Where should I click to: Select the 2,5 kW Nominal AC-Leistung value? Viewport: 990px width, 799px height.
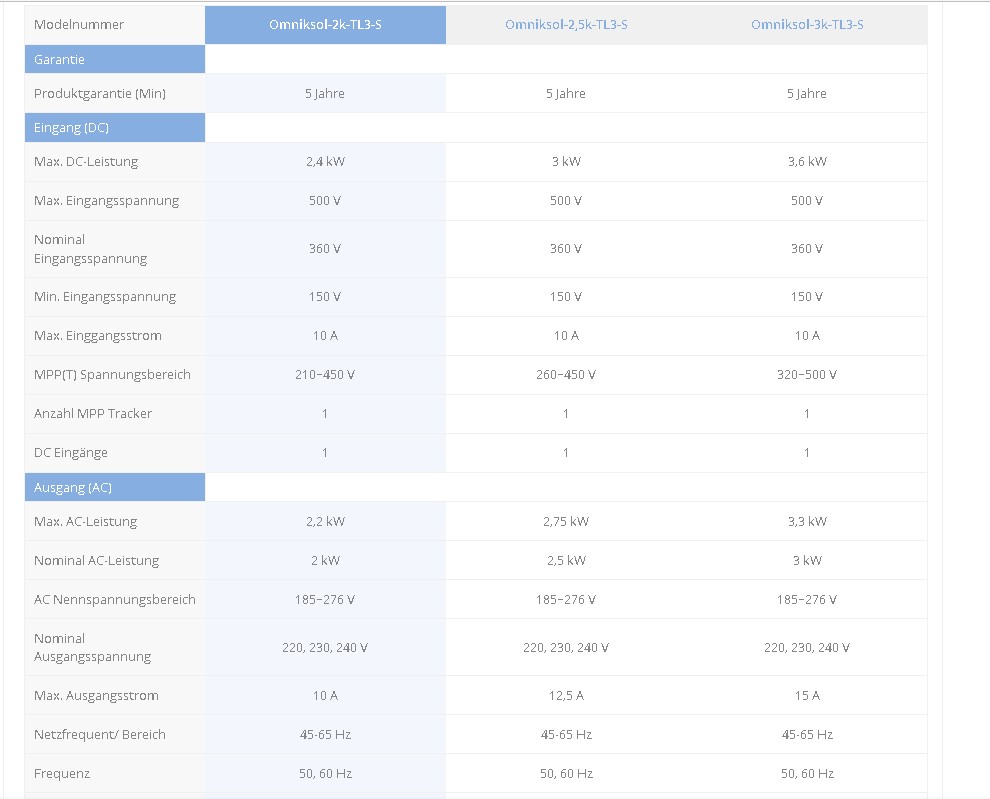click(566, 561)
